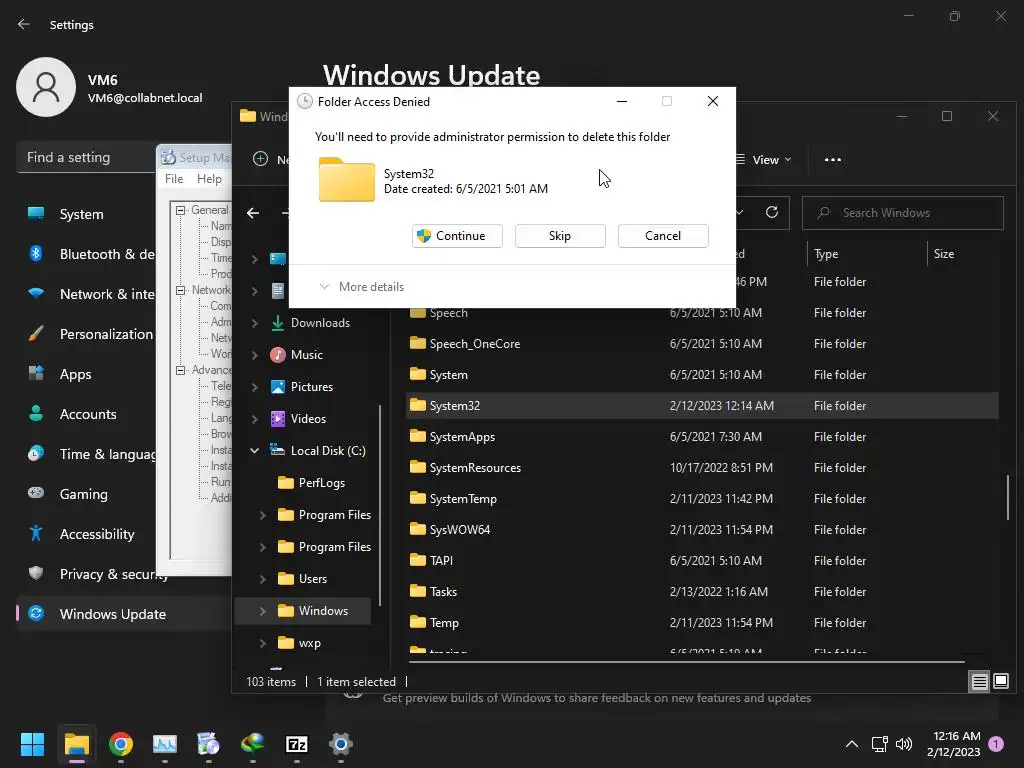The image size is (1024, 768).
Task: Expand the Users folder node
Action: pyautogui.click(x=263, y=579)
